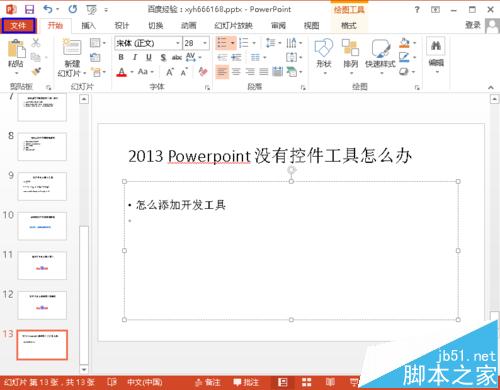500x390 pixels.
Task: Switch to the 插入 (Insert) ribbon tab
Action: (88, 26)
